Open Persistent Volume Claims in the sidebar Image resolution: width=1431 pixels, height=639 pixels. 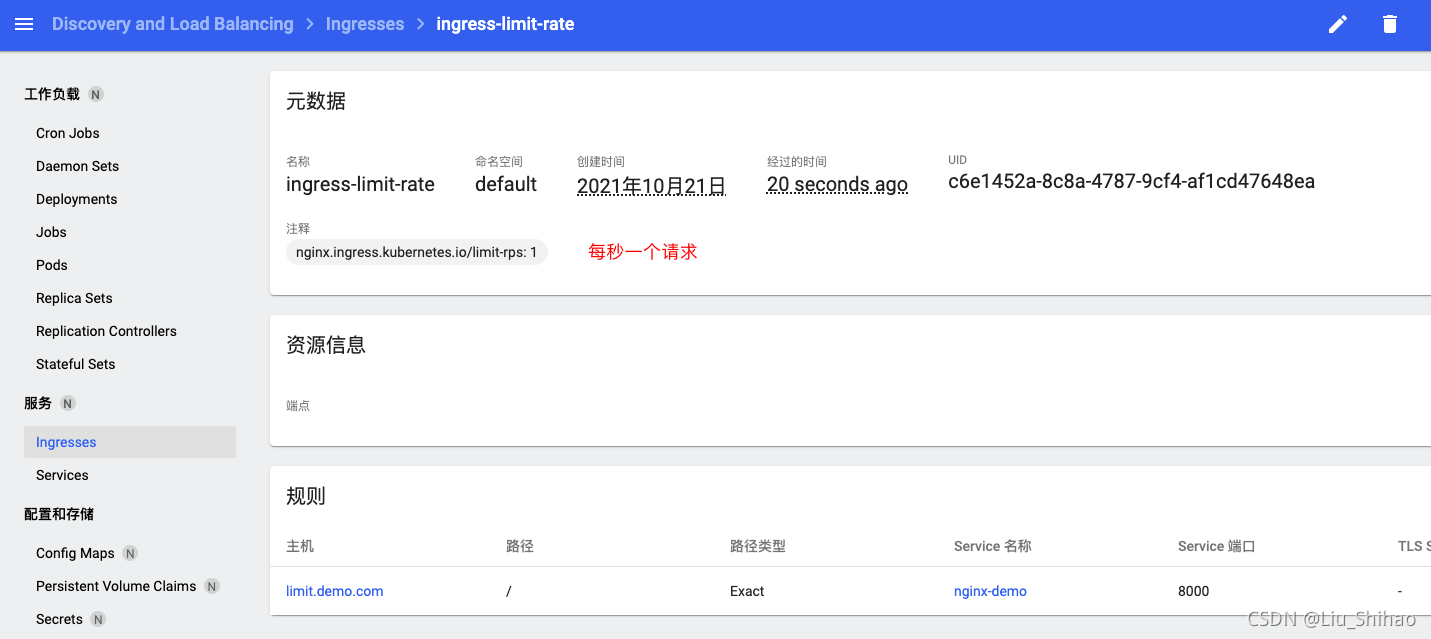[116, 586]
